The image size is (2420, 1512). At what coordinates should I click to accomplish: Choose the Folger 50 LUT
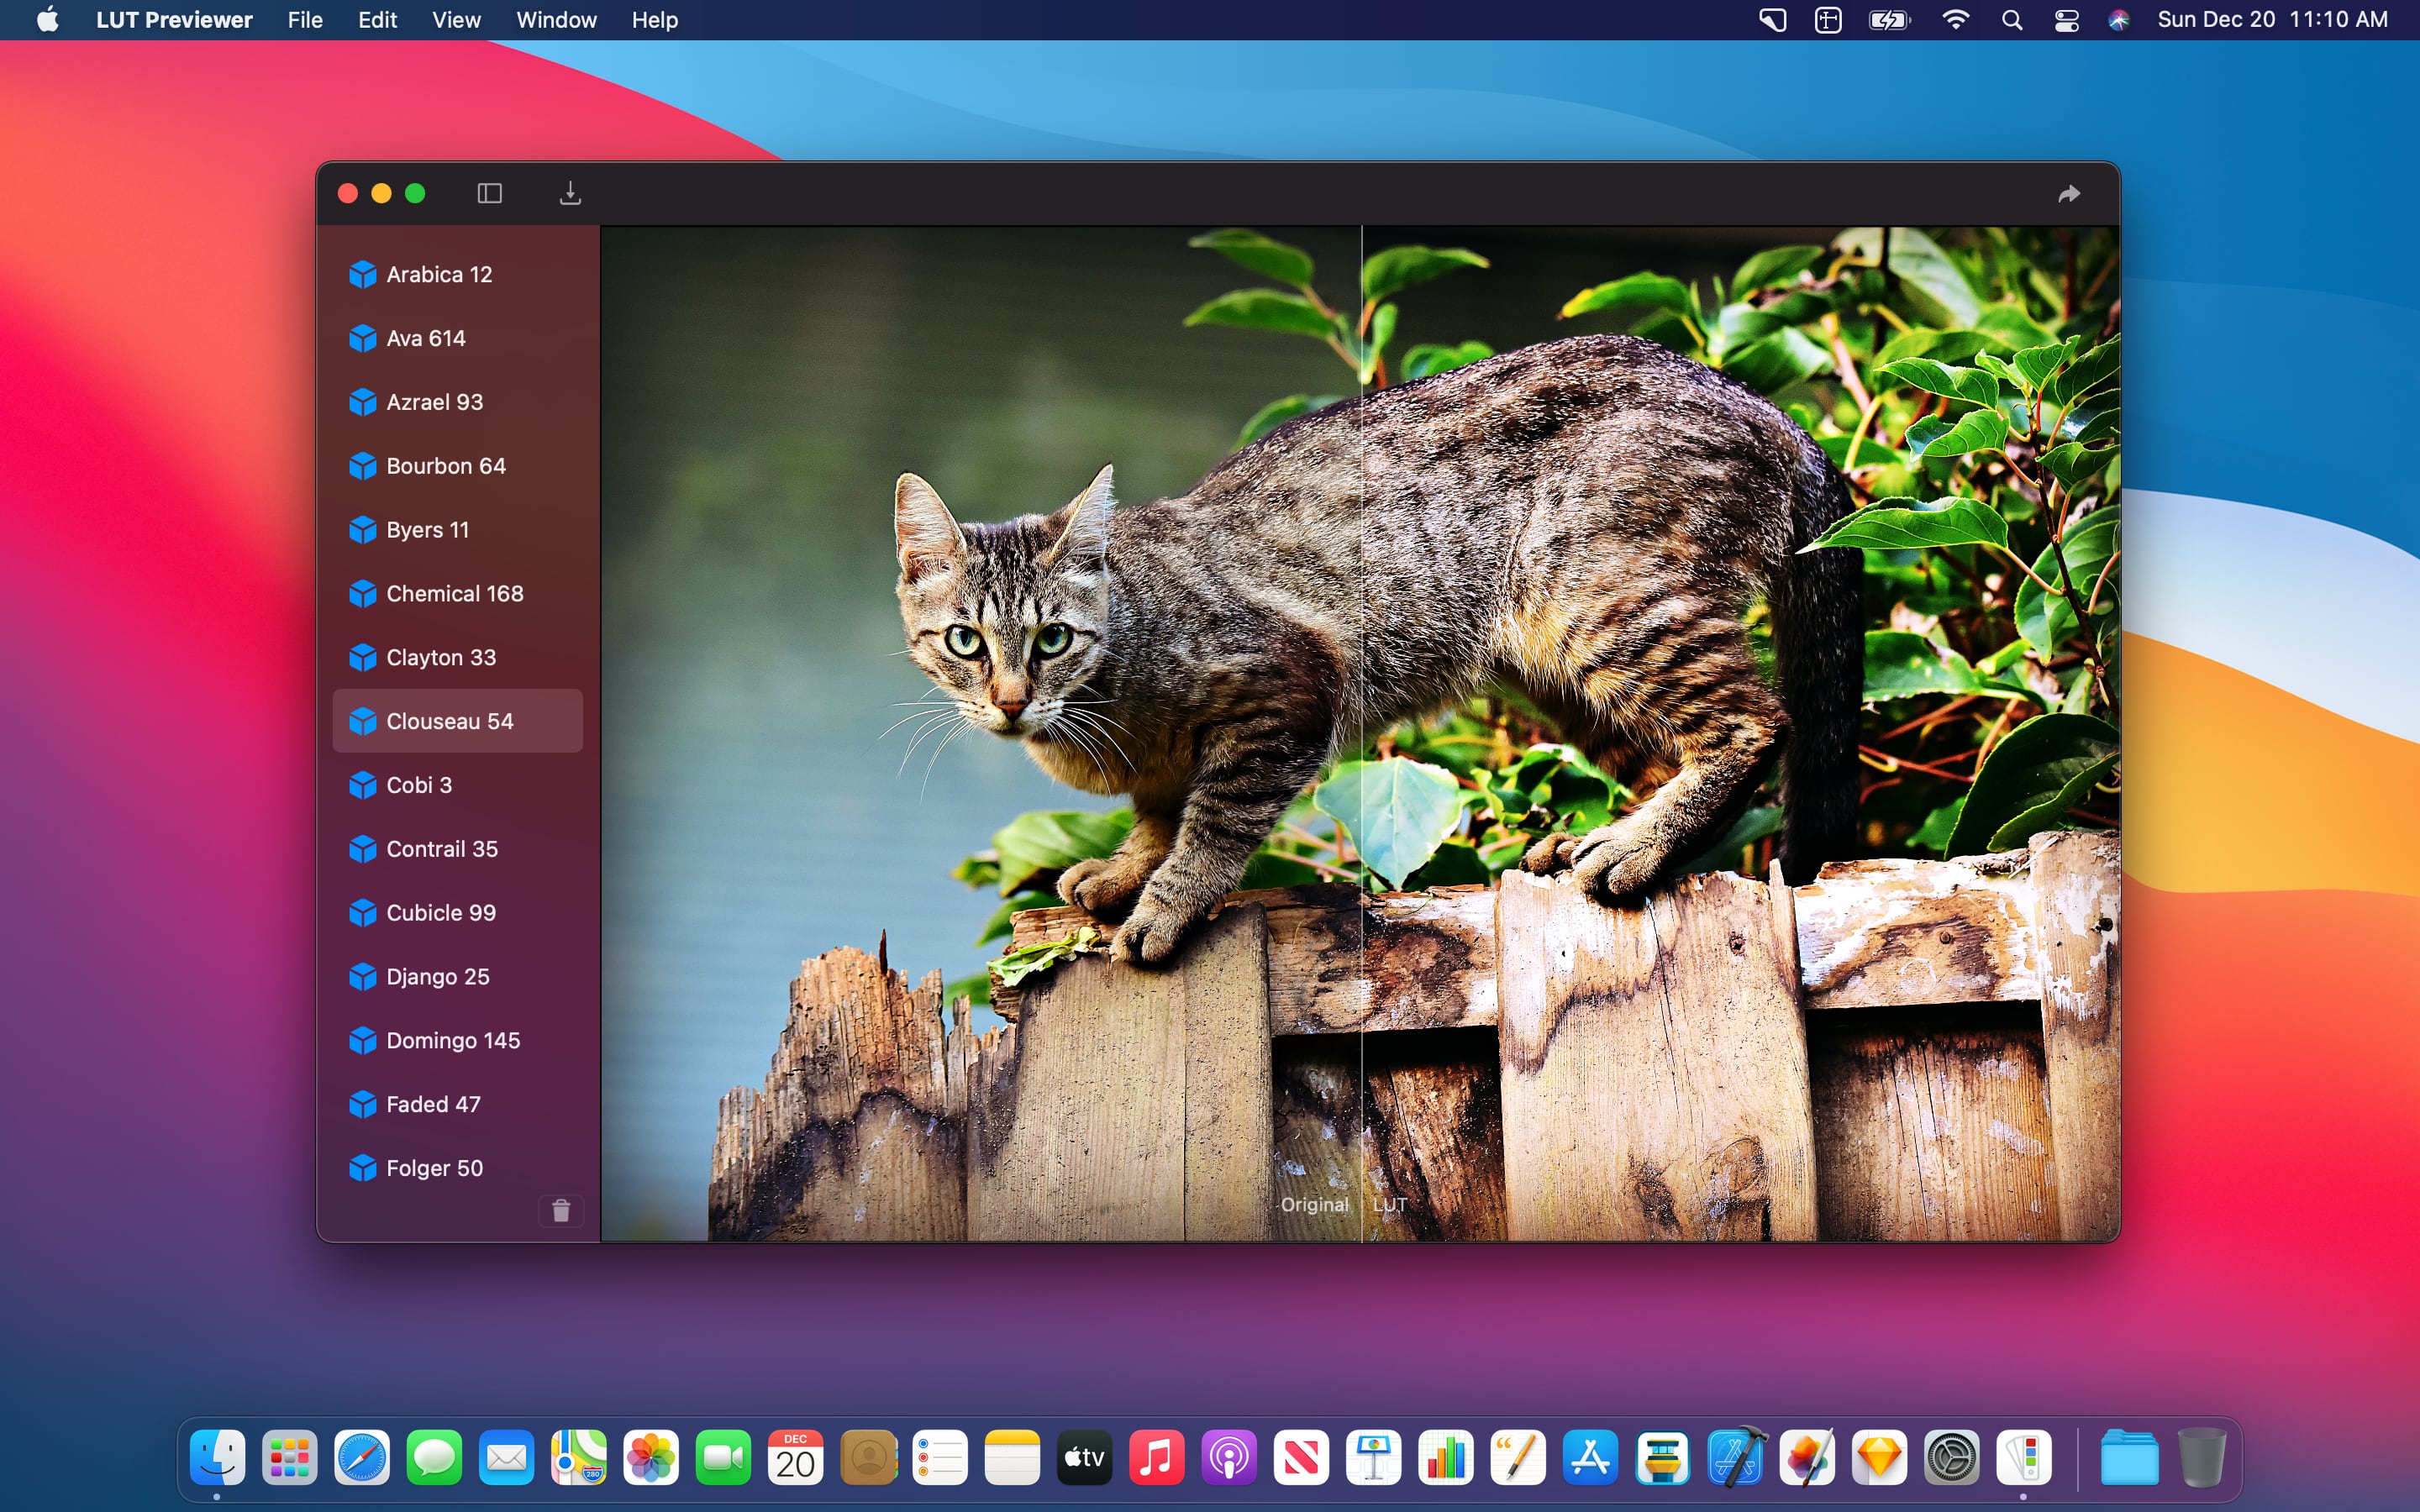[x=434, y=1168]
